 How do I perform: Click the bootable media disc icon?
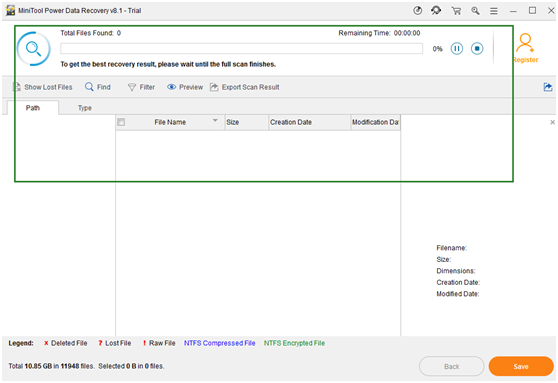point(417,11)
